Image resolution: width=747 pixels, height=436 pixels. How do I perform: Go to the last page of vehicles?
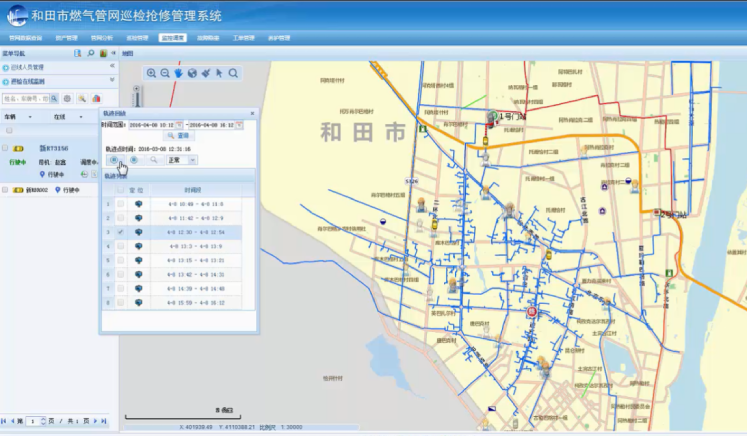[x=103, y=421]
